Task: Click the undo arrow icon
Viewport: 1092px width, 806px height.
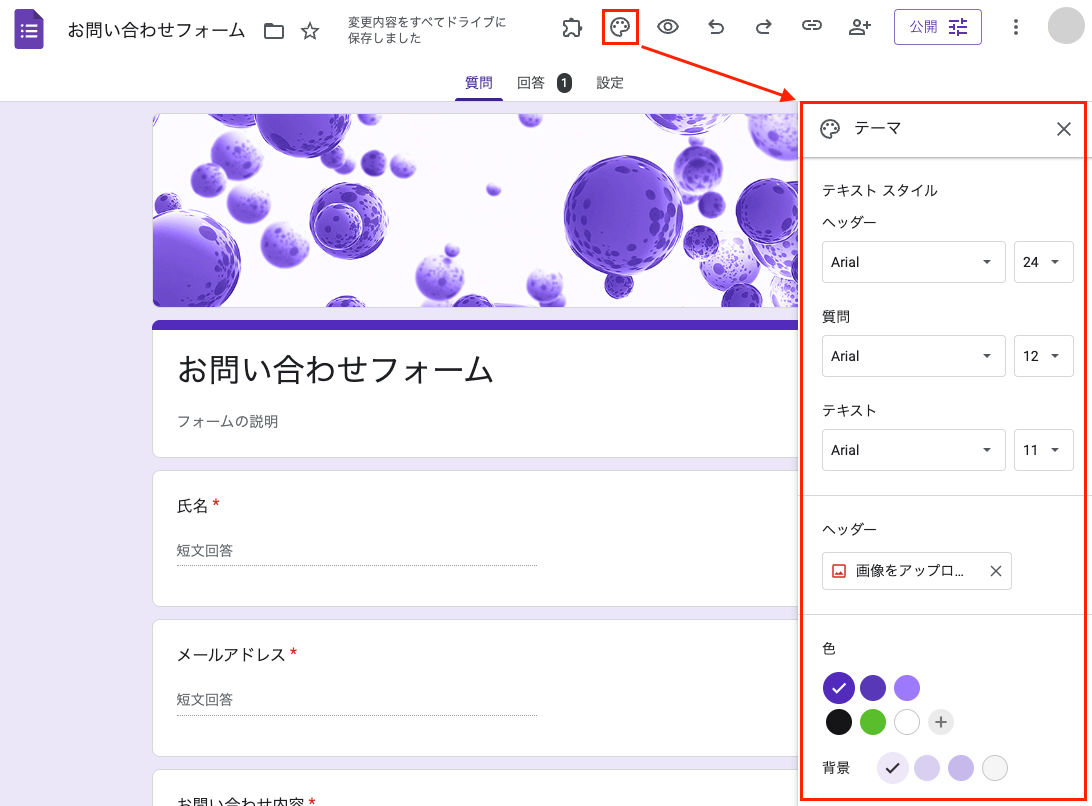Action: (716, 28)
